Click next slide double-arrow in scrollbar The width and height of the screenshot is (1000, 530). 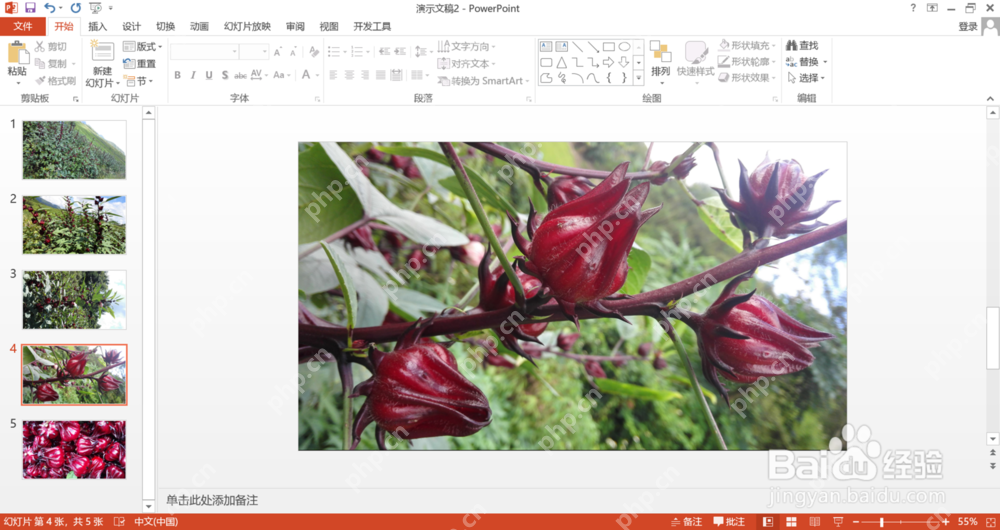pyautogui.click(x=992, y=466)
